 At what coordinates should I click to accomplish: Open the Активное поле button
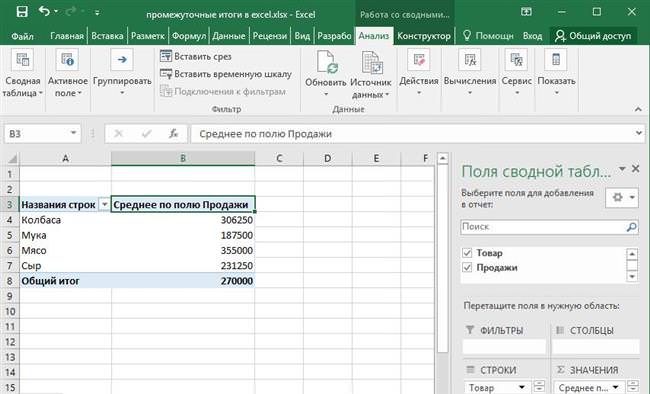coord(68,73)
